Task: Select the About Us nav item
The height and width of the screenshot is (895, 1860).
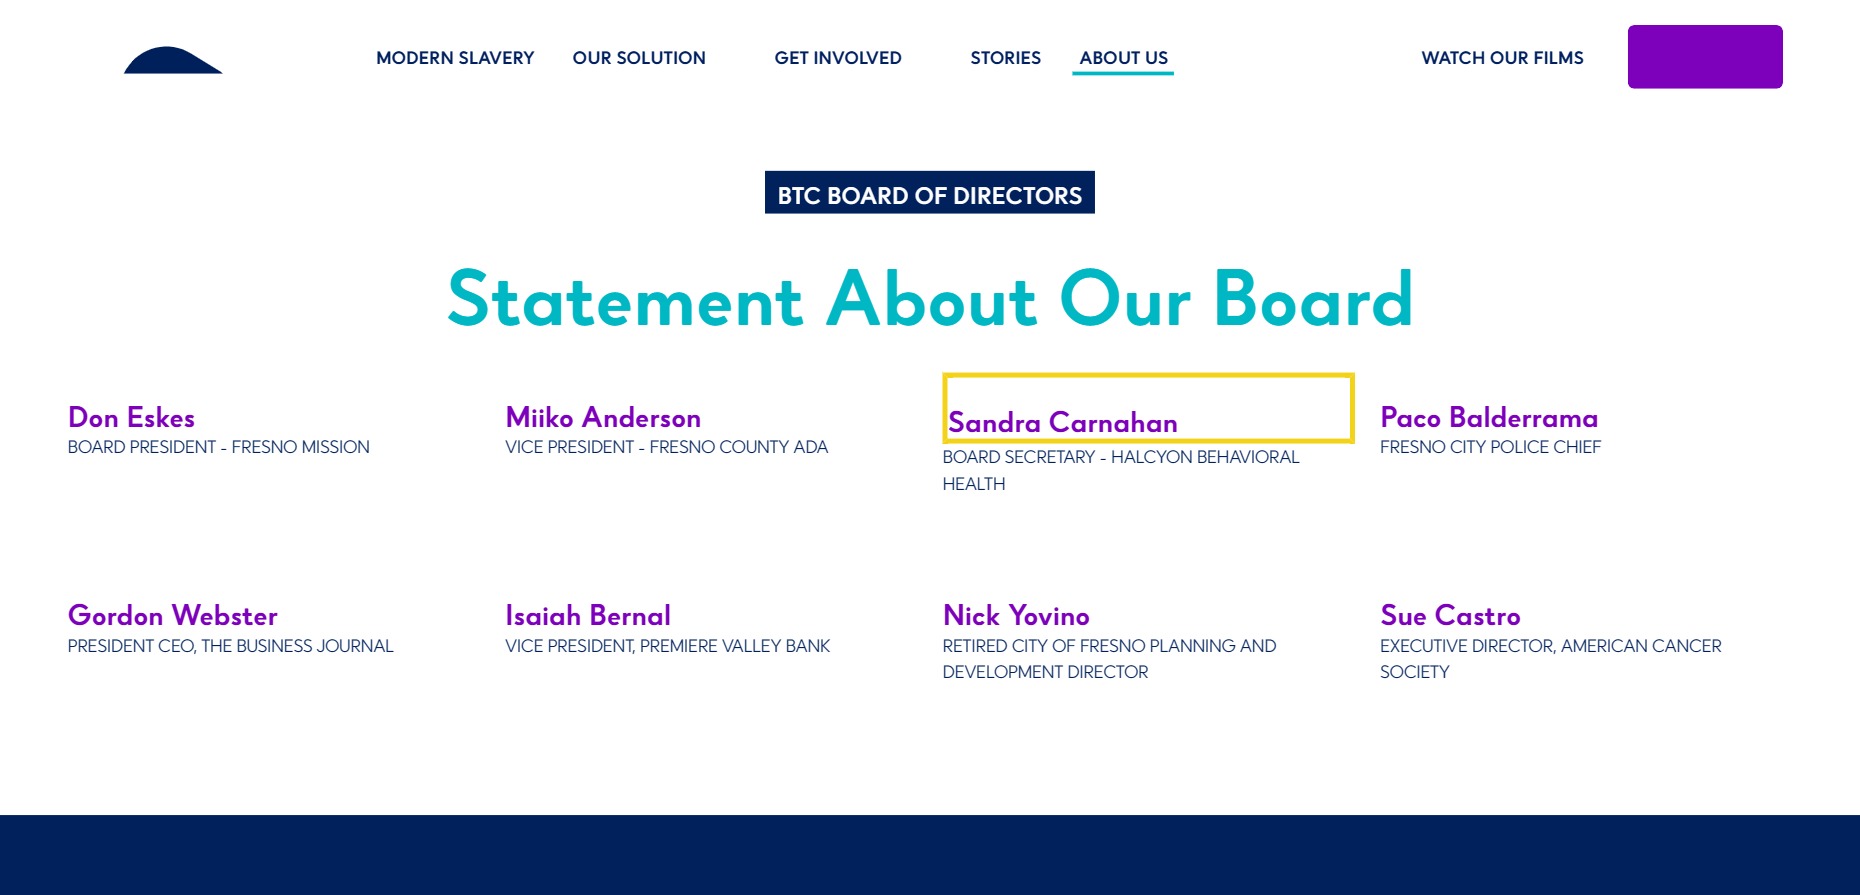Action: 1123,58
